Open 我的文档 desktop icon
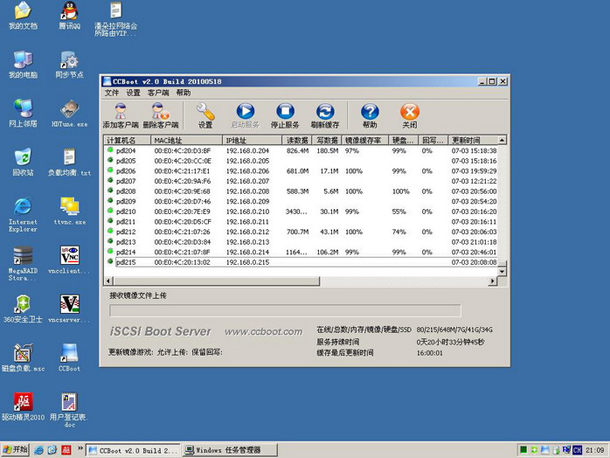The height and width of the screenshot is (458, 610). pos(23,16)
